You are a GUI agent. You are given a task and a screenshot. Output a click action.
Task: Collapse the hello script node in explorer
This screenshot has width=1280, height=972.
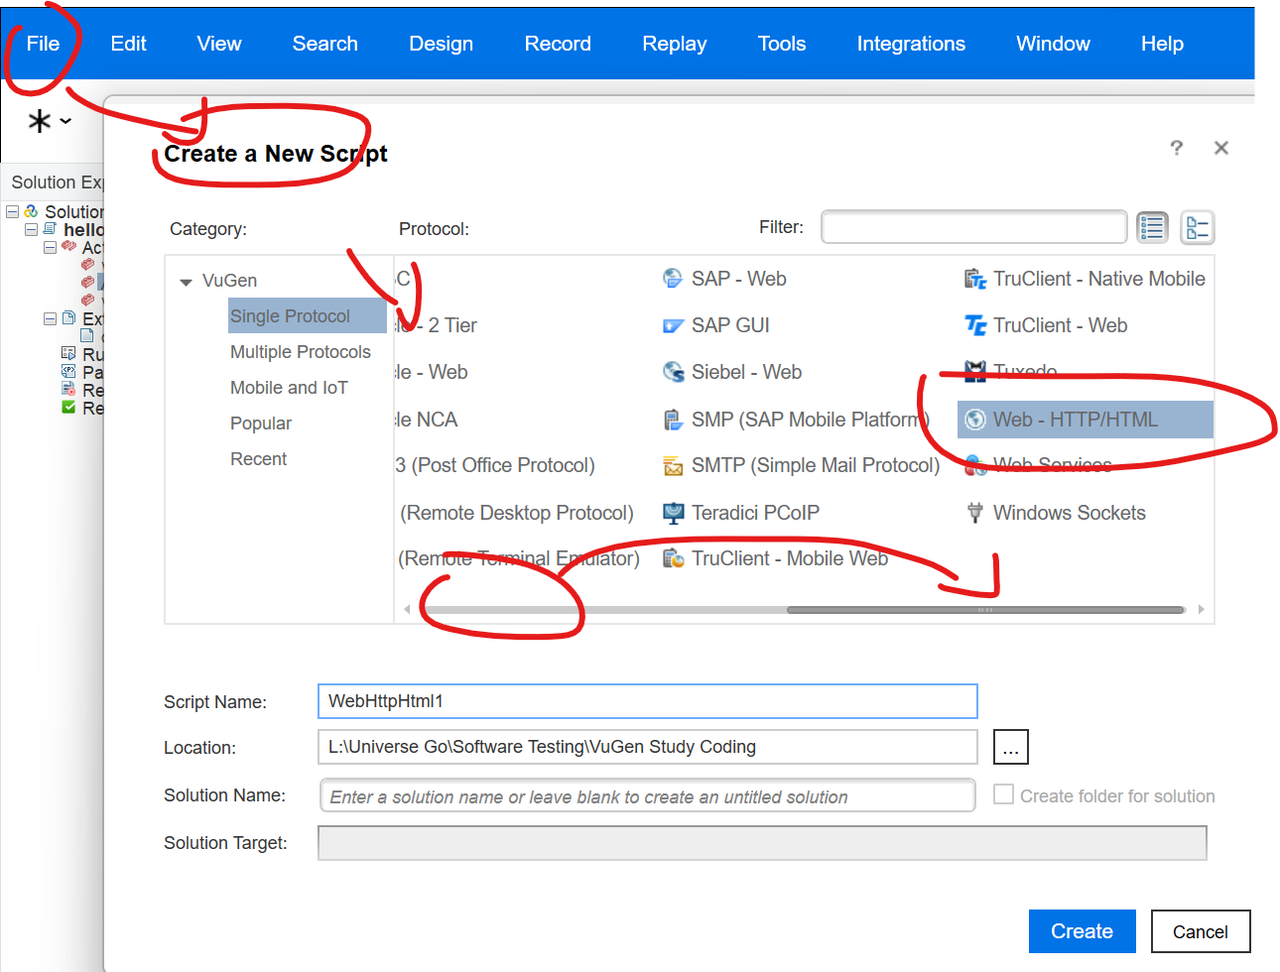[x=31, y=230]
